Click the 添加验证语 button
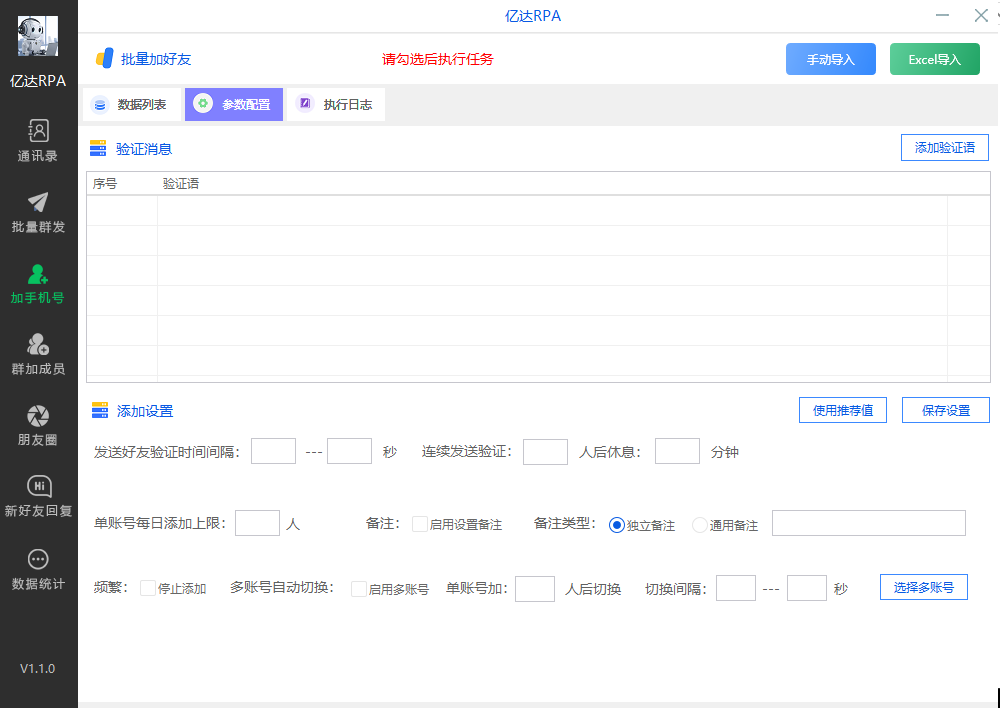Screen dimensions: 1000x708 pos(944,148)
